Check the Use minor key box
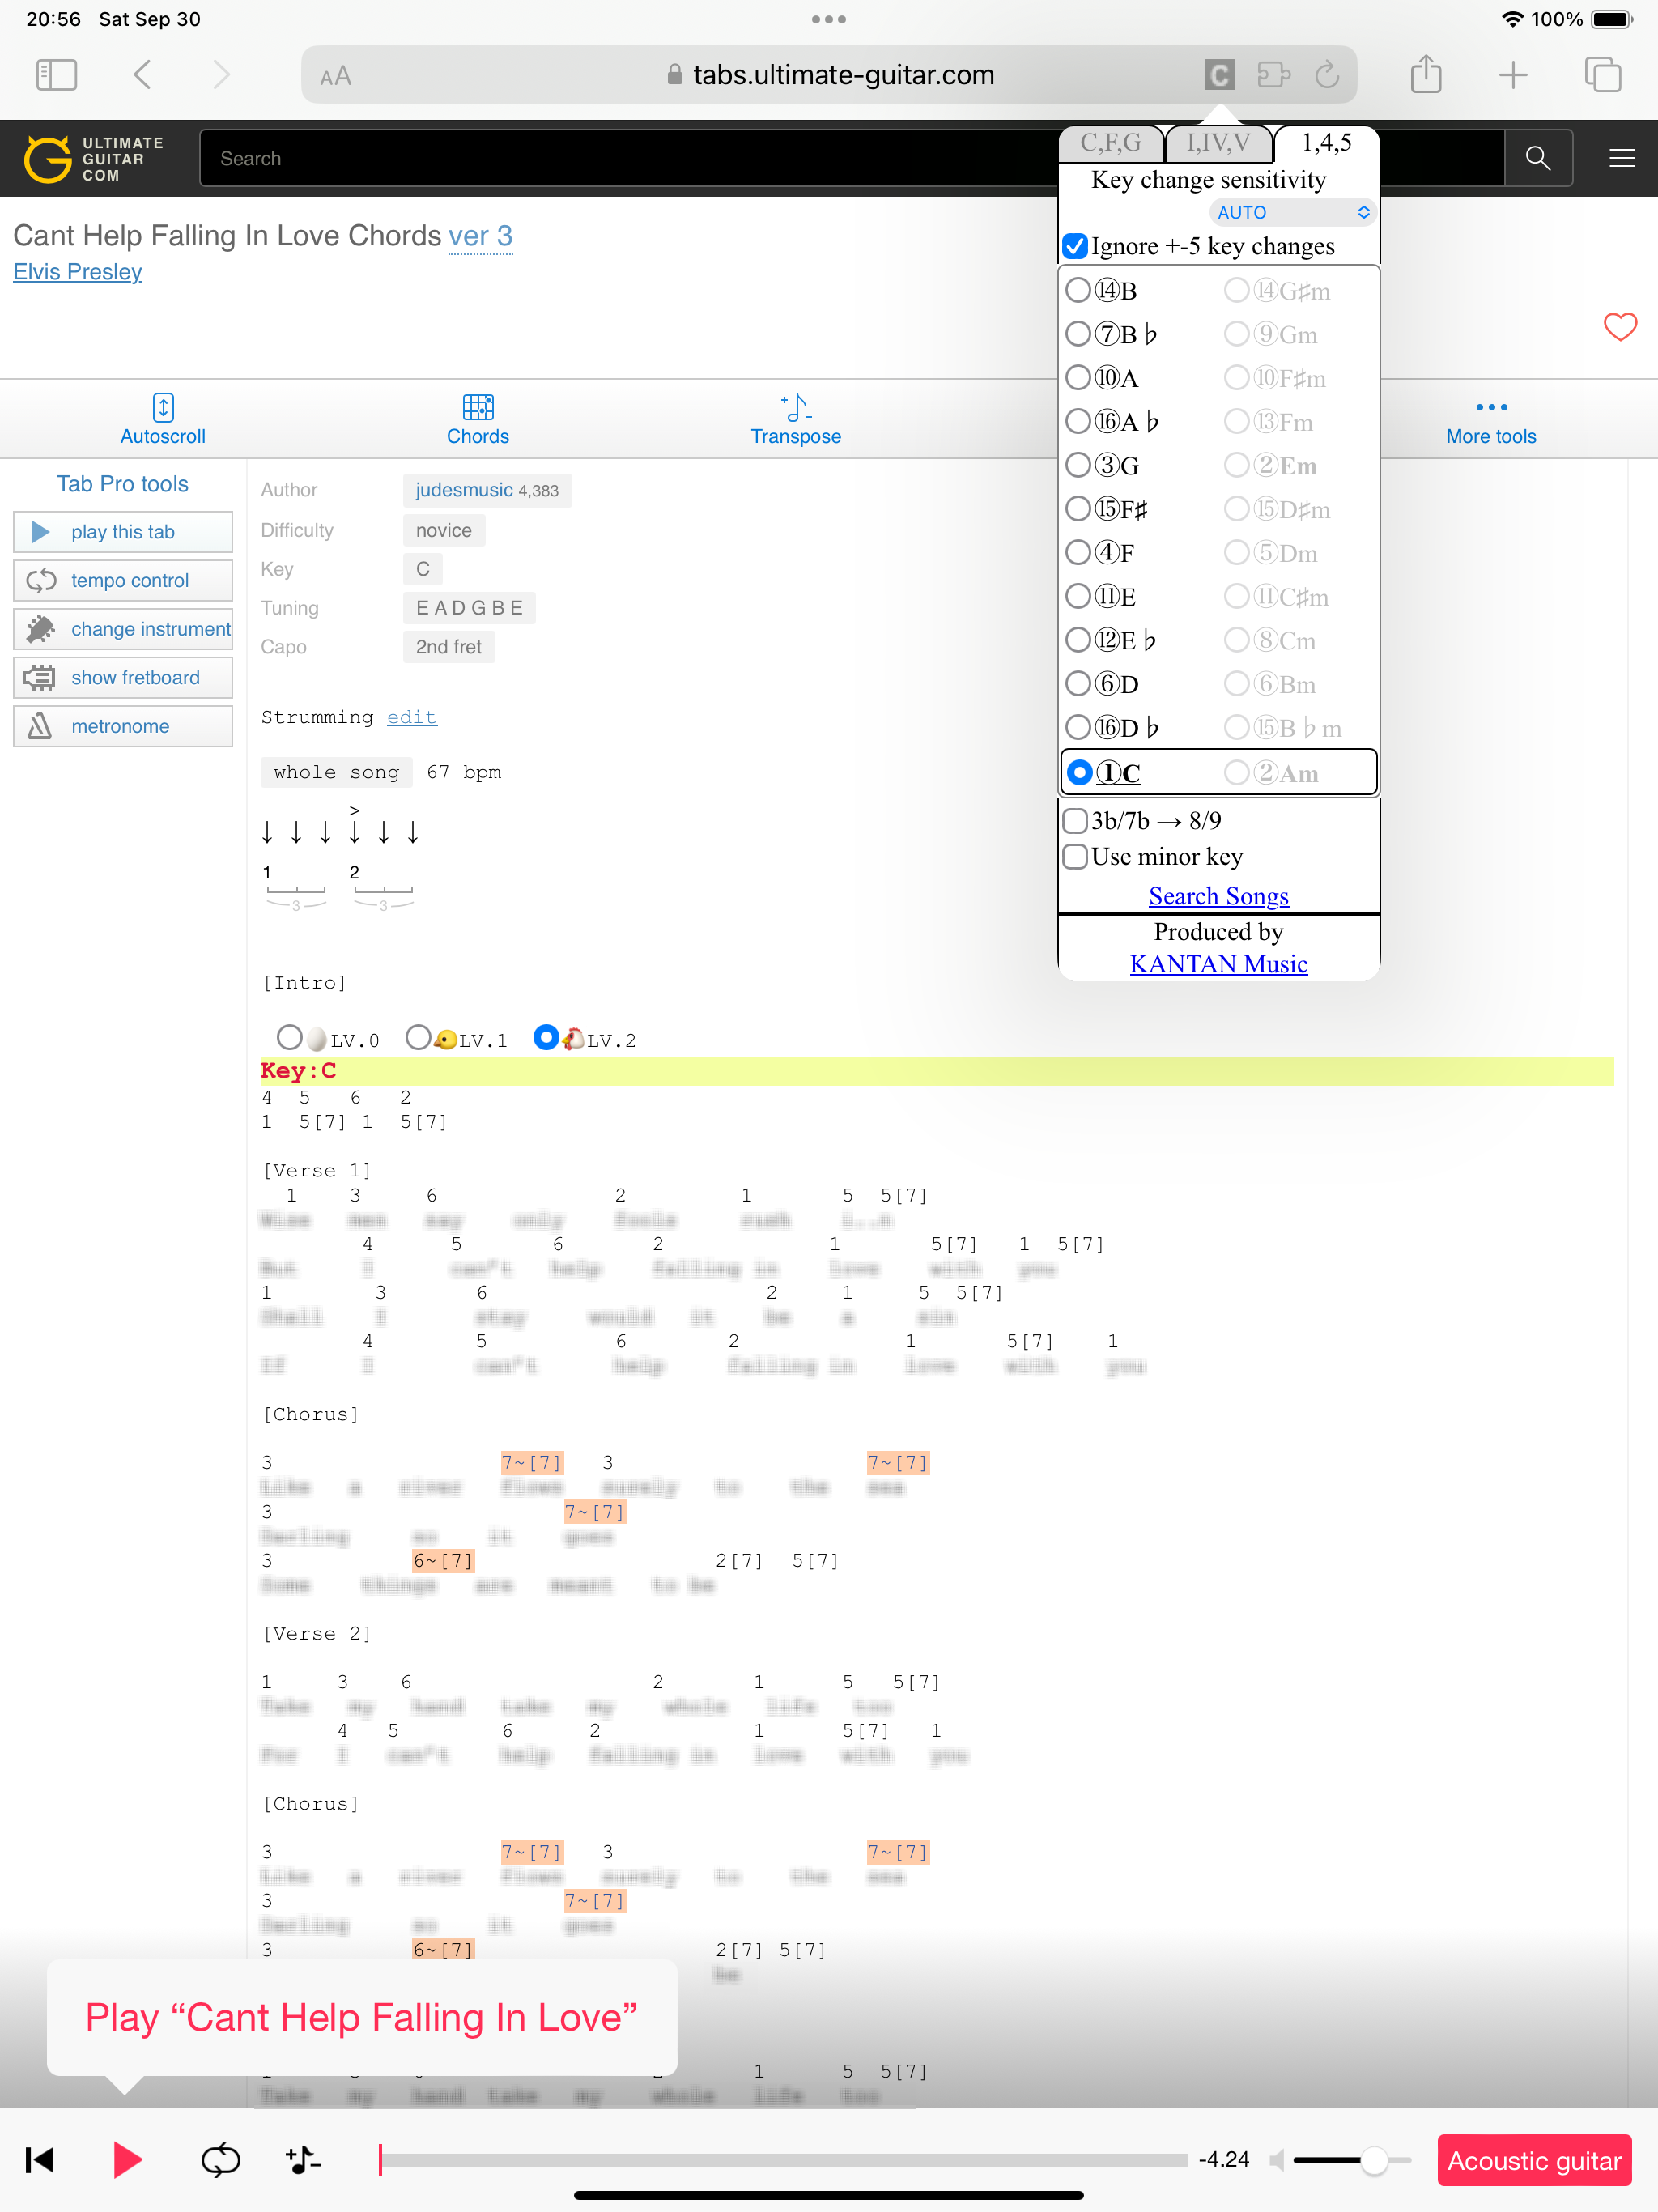This screenshot has height=2212, width=1658. (1075, 856)
